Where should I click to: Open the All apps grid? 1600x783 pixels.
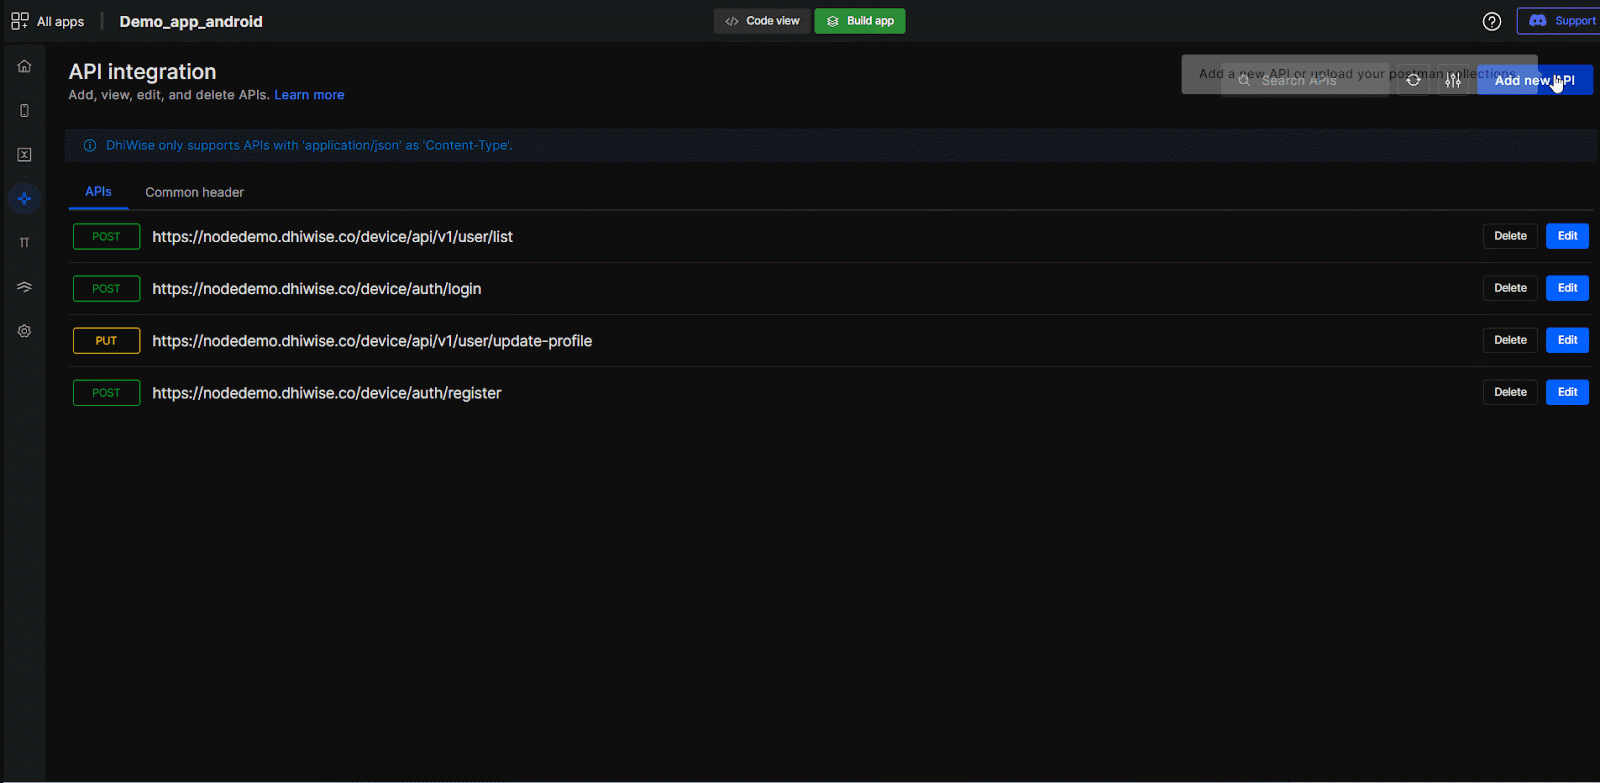47,21
